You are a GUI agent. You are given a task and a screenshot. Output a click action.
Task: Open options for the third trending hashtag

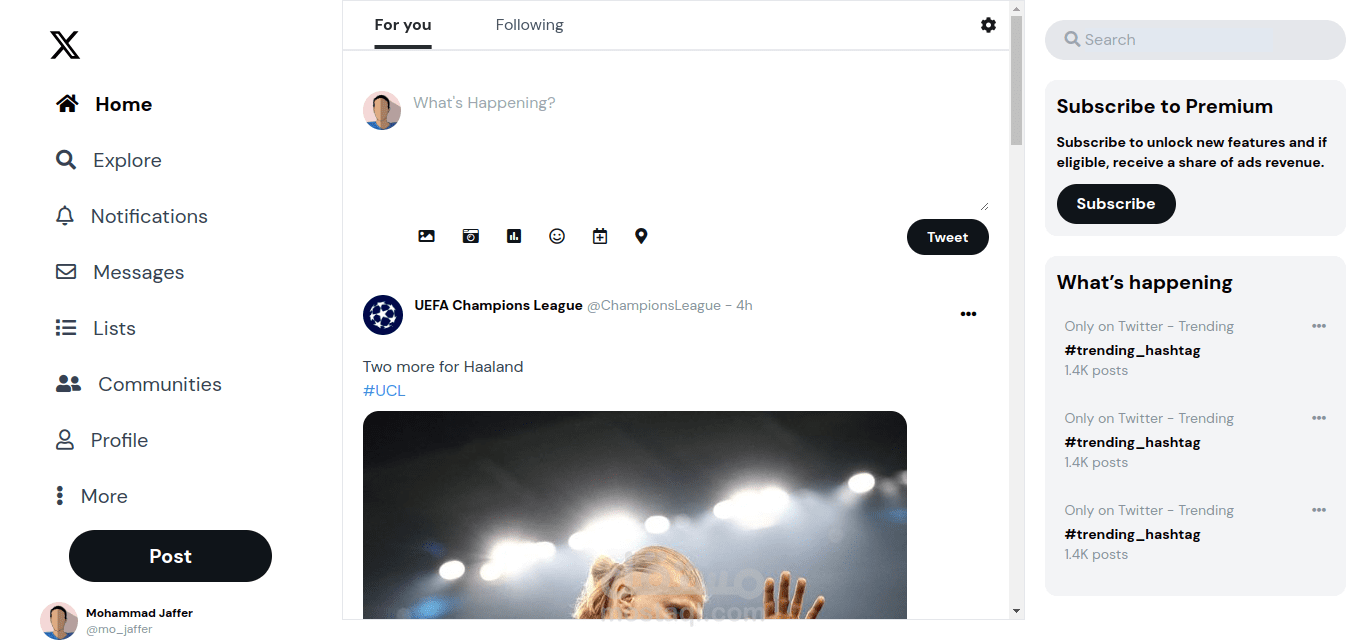[1319, 510]
